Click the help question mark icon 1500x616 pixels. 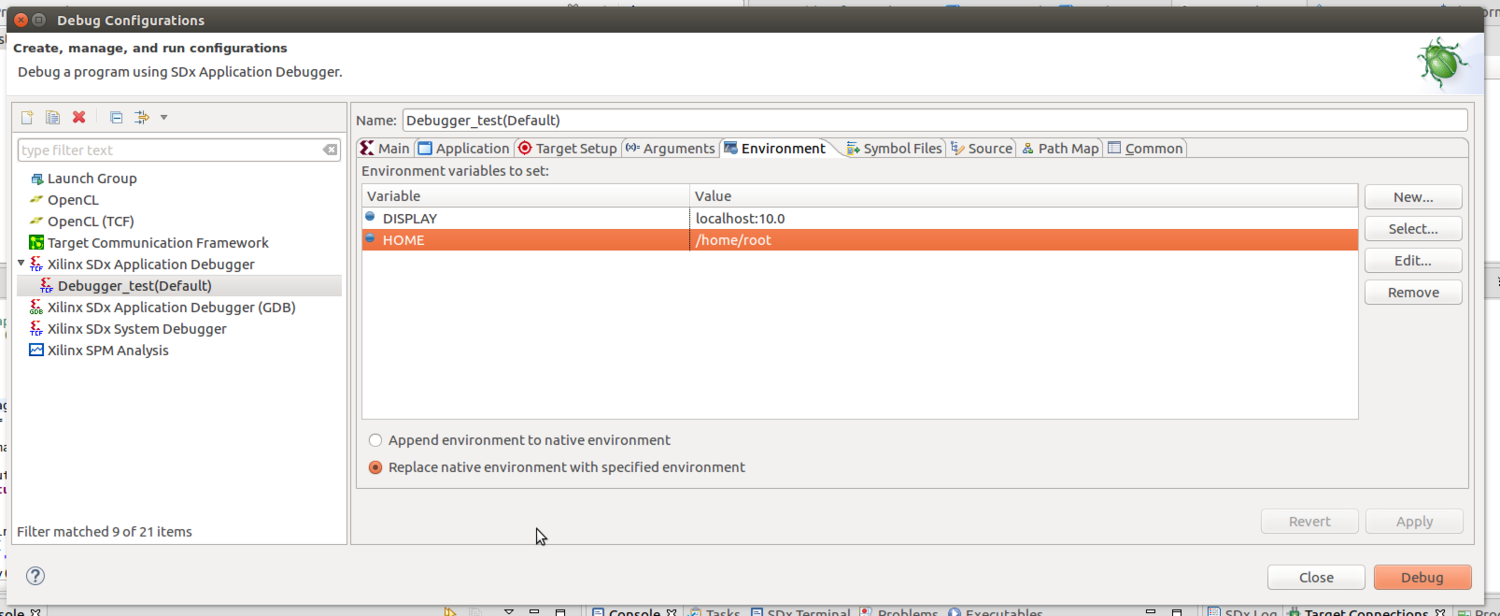(x=35, y=576)
